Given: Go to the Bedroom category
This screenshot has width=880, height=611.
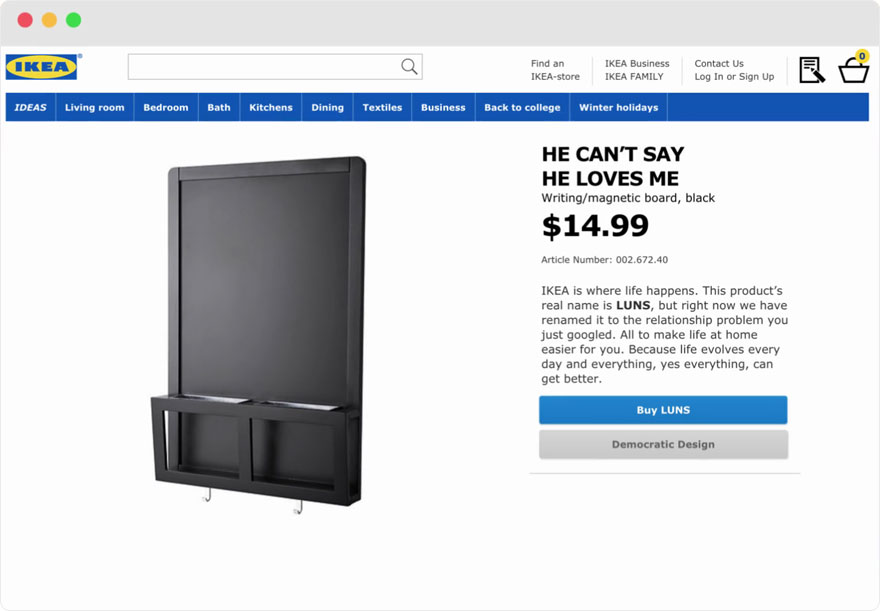Looking at the screenshot, I should tap(166, 108).
